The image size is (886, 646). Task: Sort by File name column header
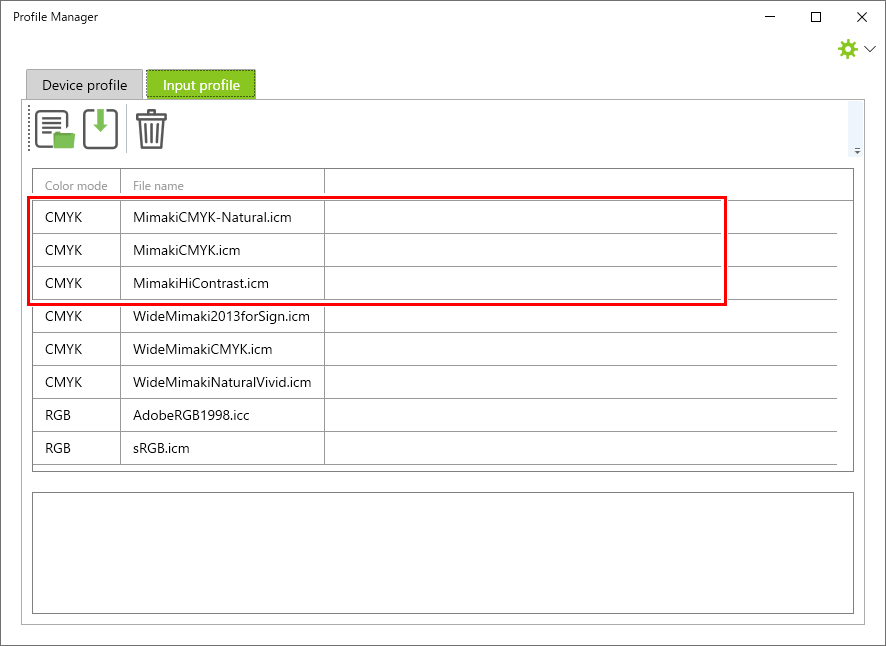tap(222, 185)
